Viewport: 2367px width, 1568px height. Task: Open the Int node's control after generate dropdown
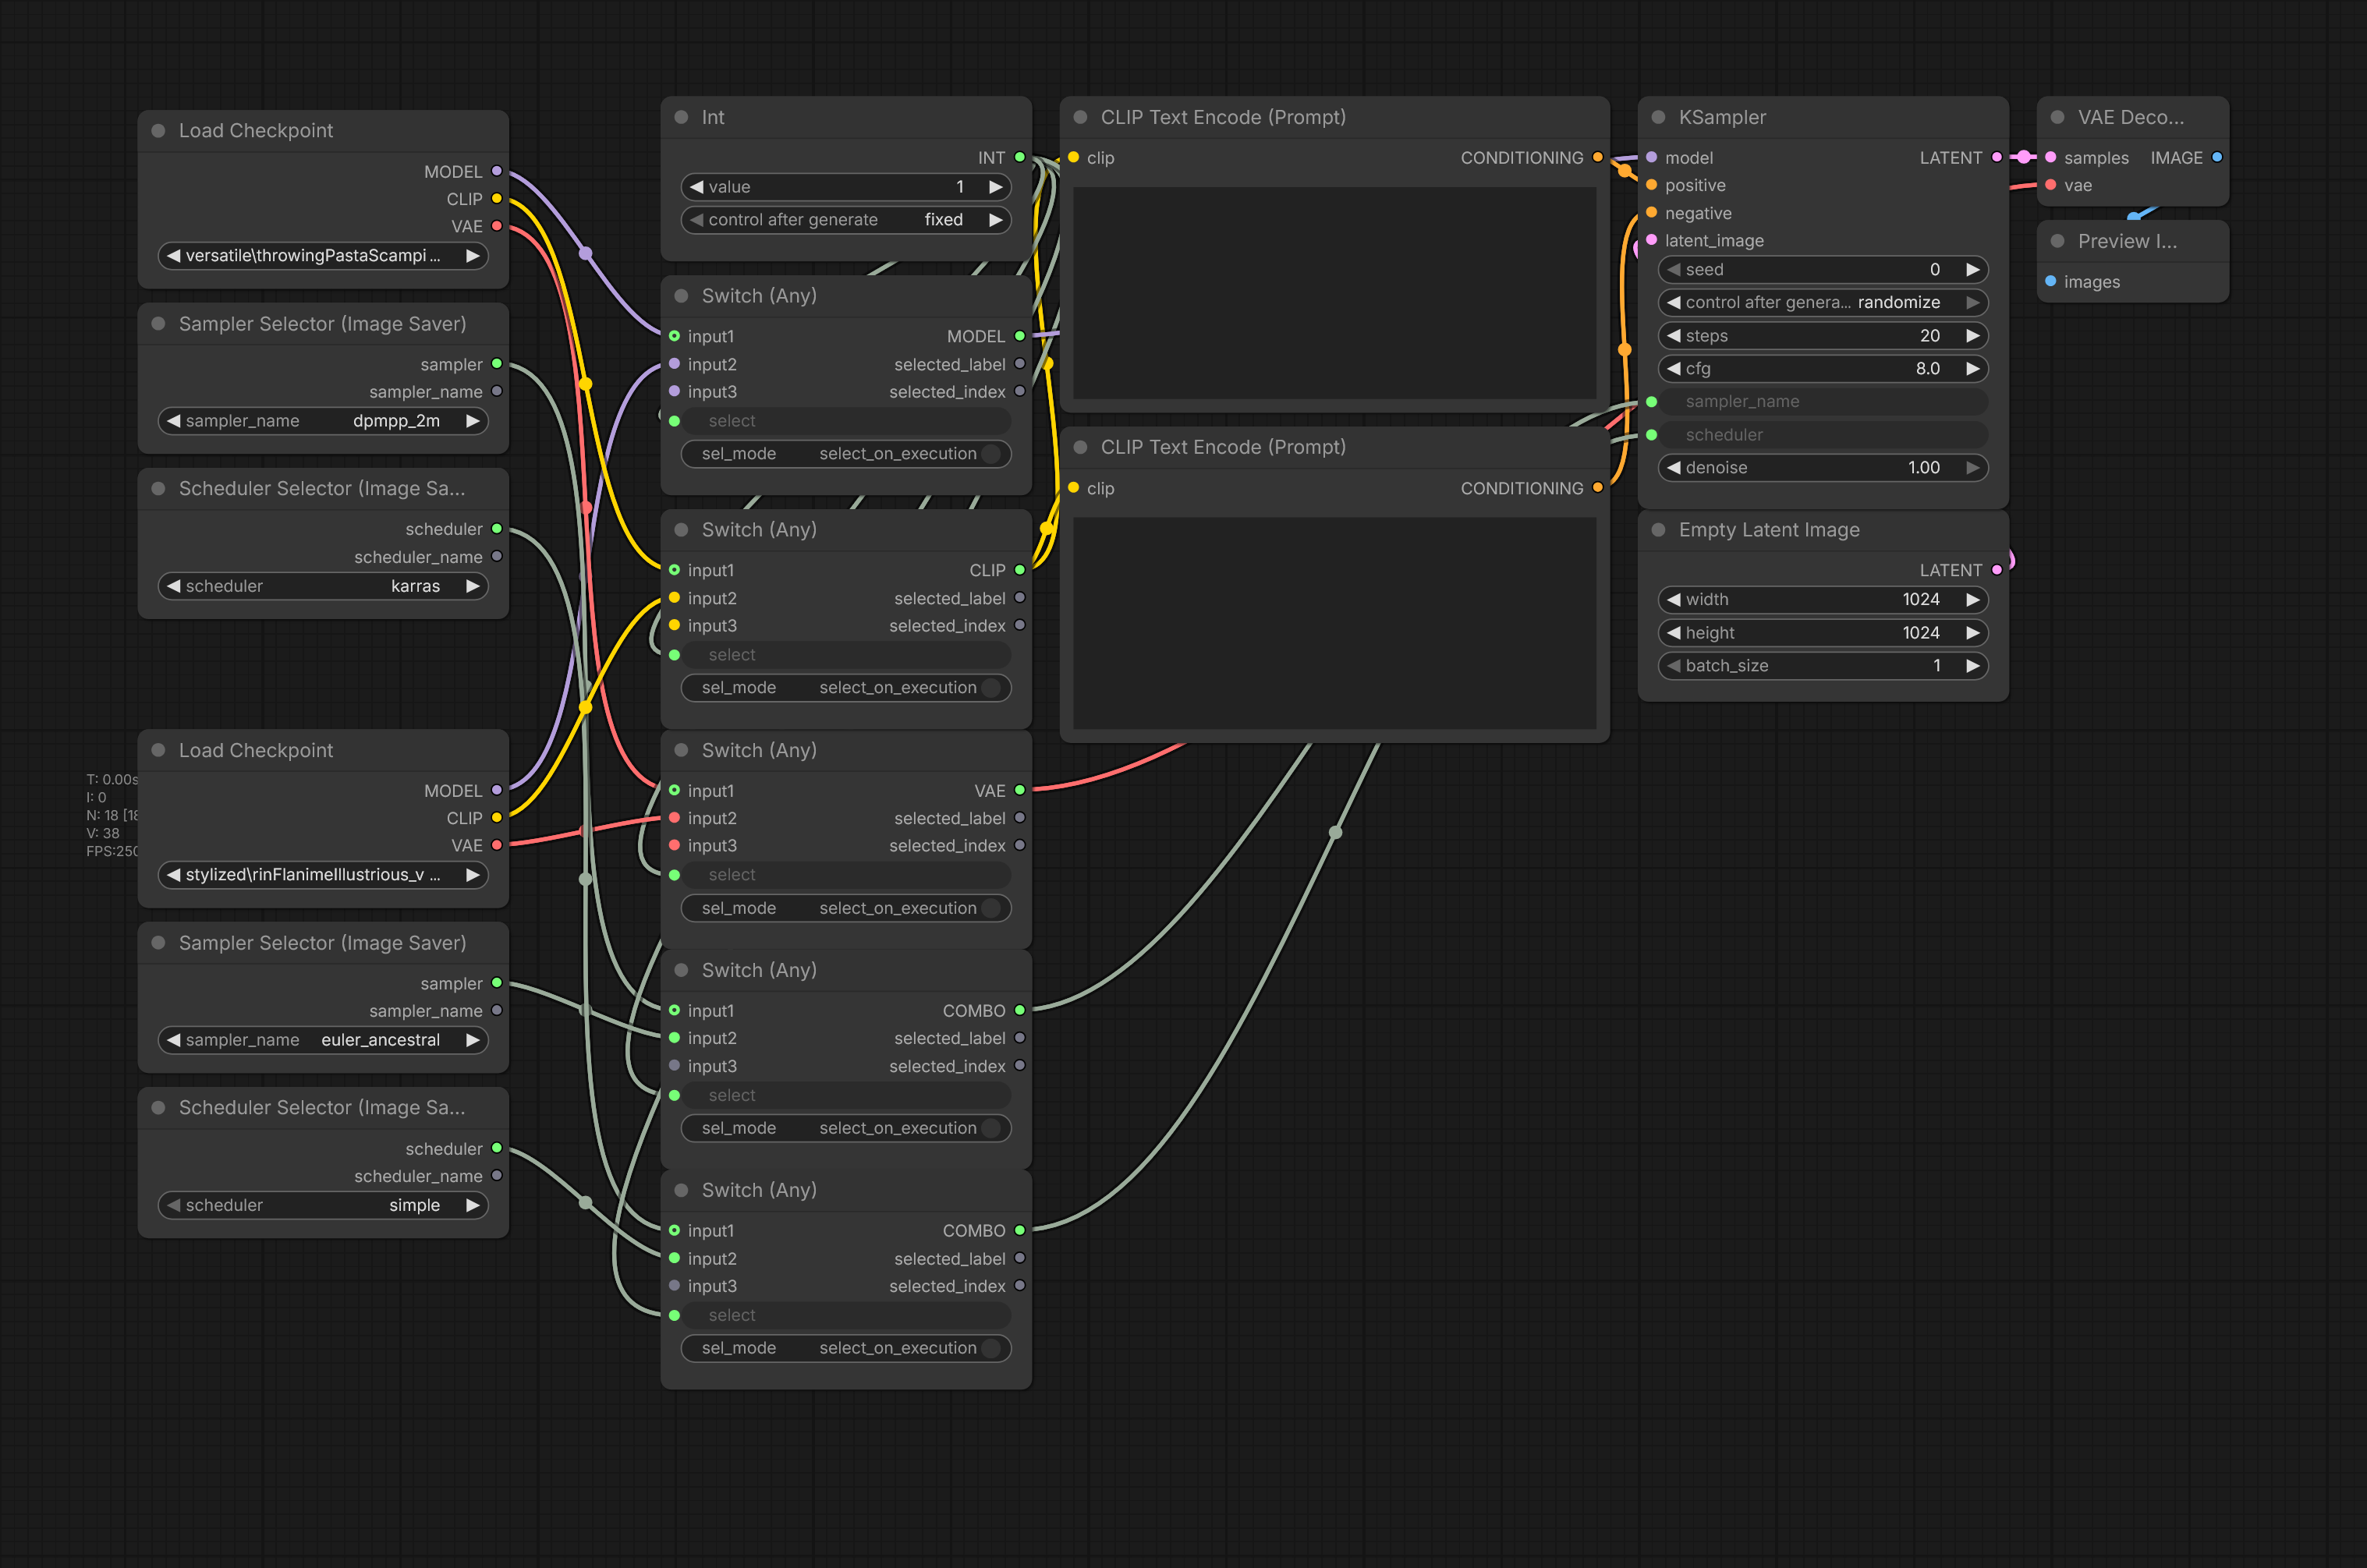pyautogui.click(x=846, y=220)
